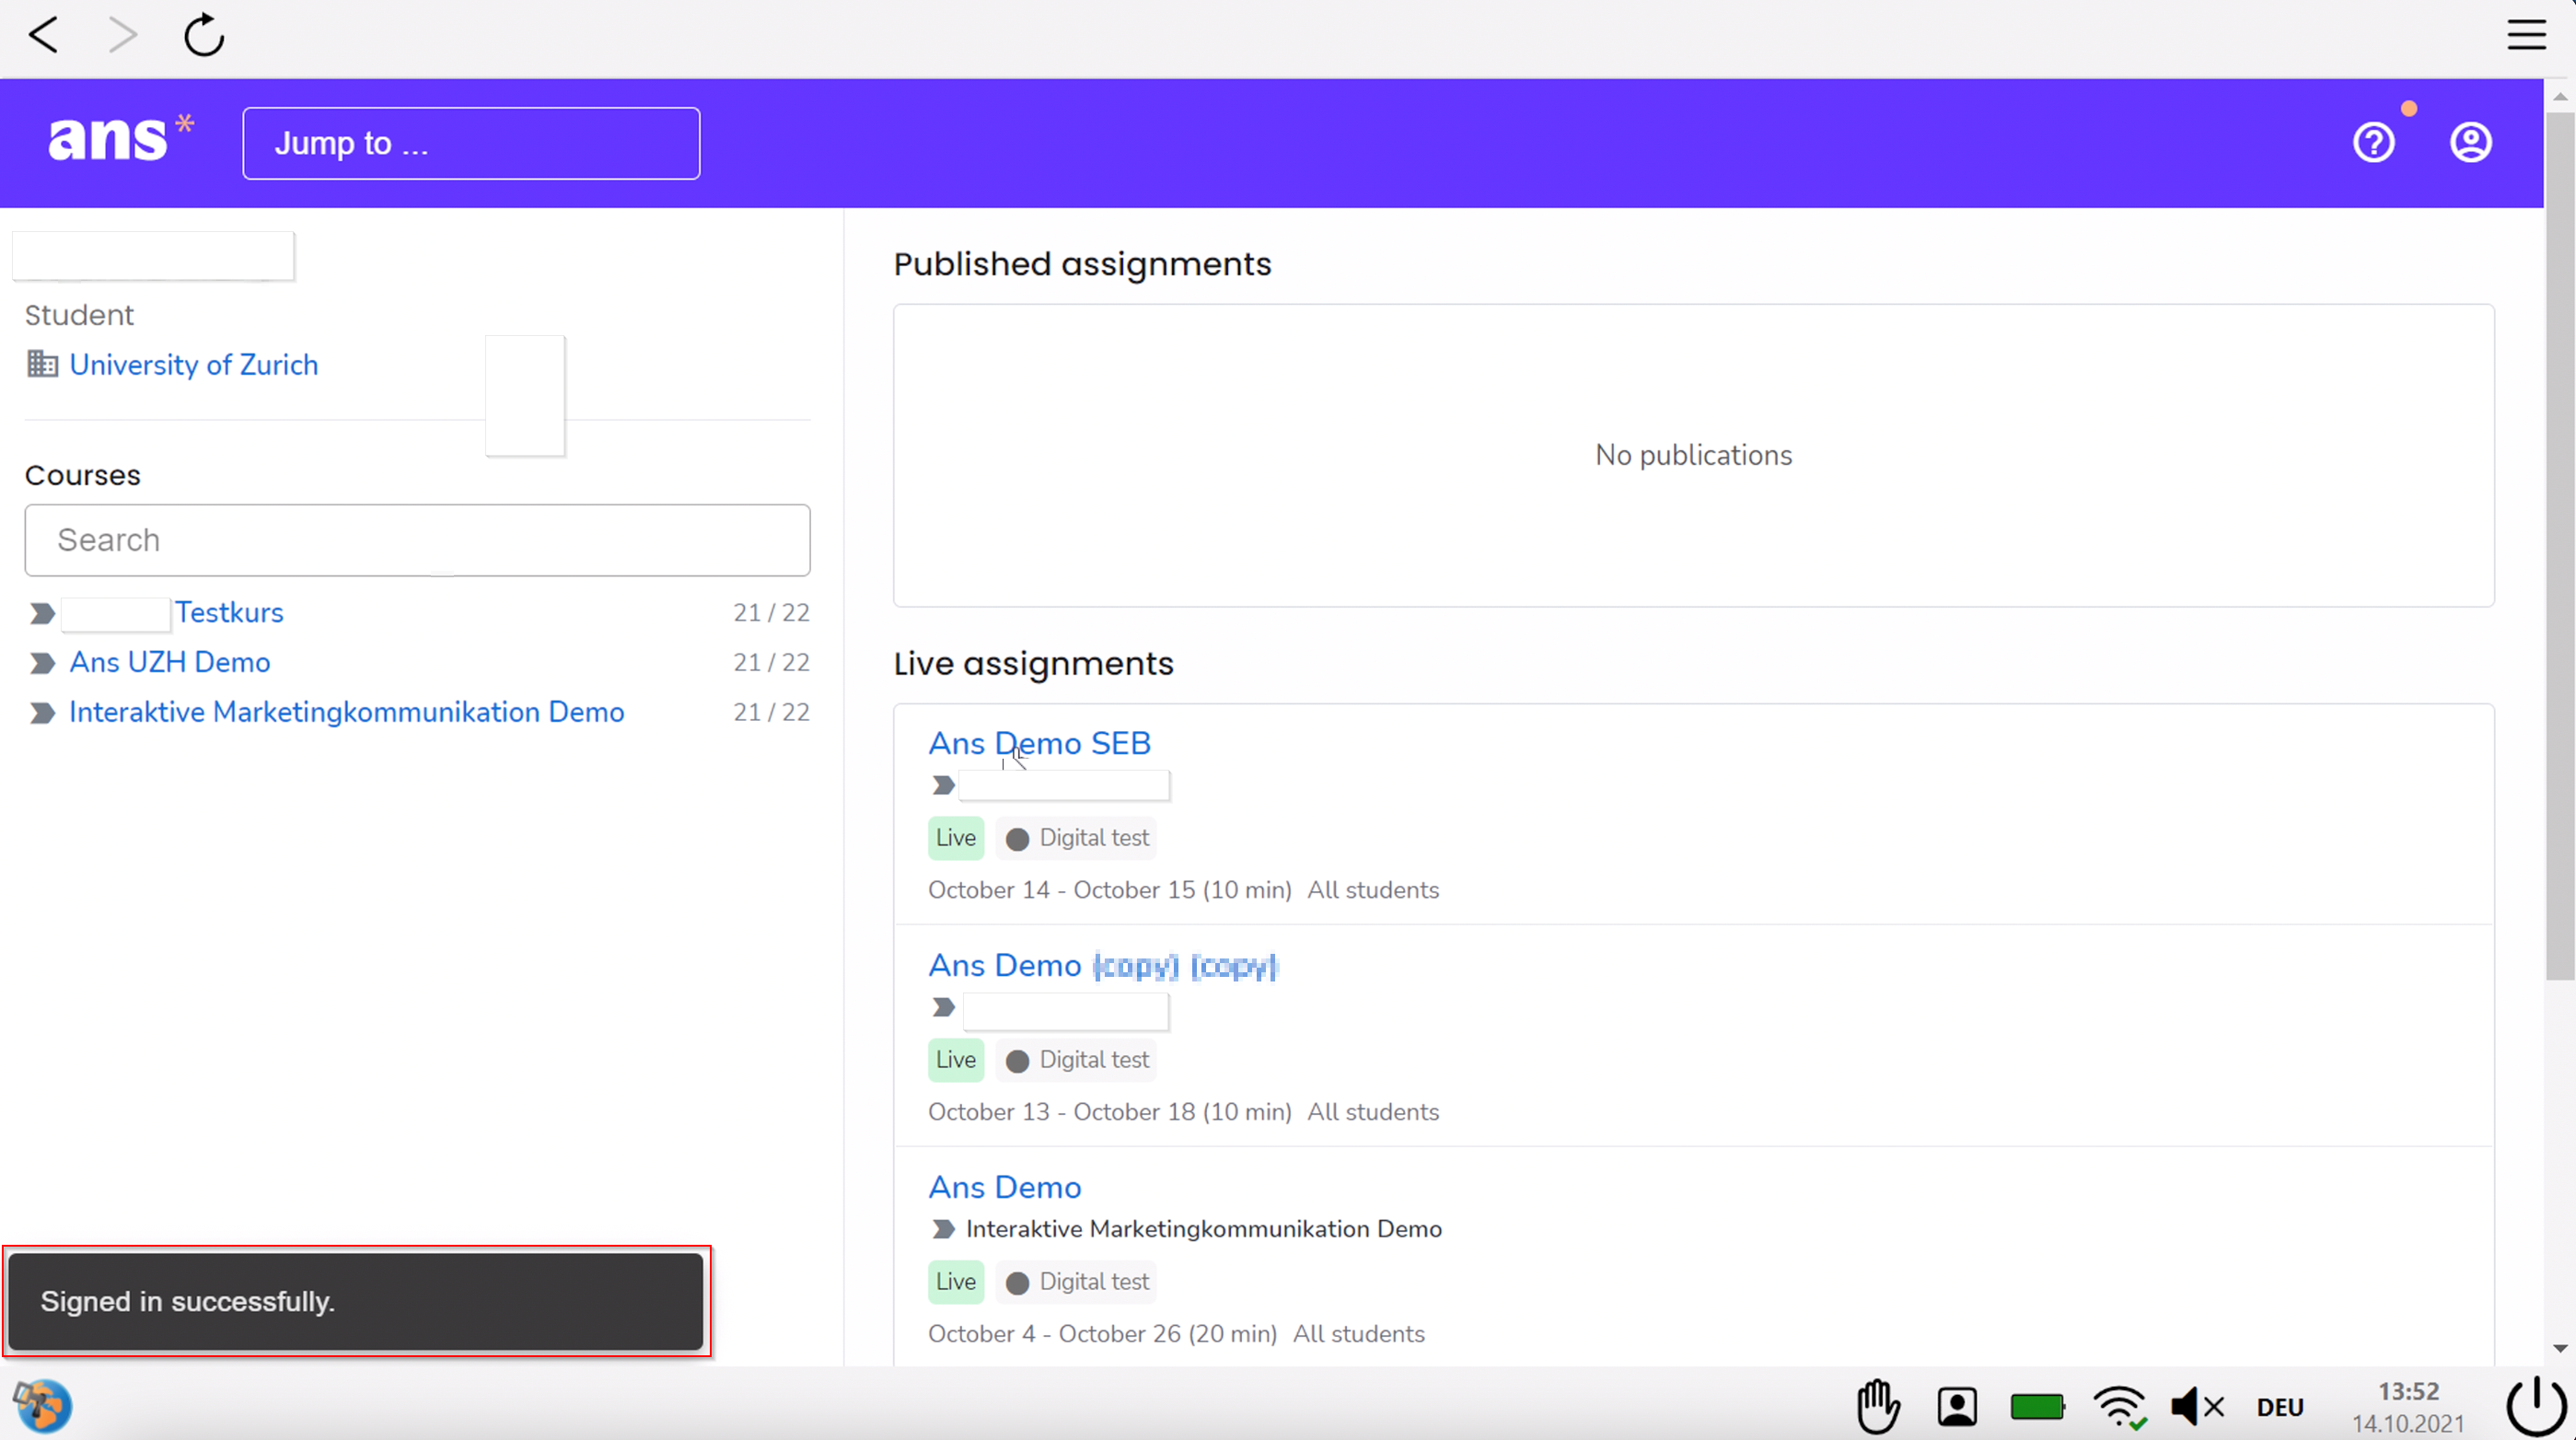This screenshot has height=1440, width=2576.
Task: Open the Testkurs course link
Action: point(229,612)
